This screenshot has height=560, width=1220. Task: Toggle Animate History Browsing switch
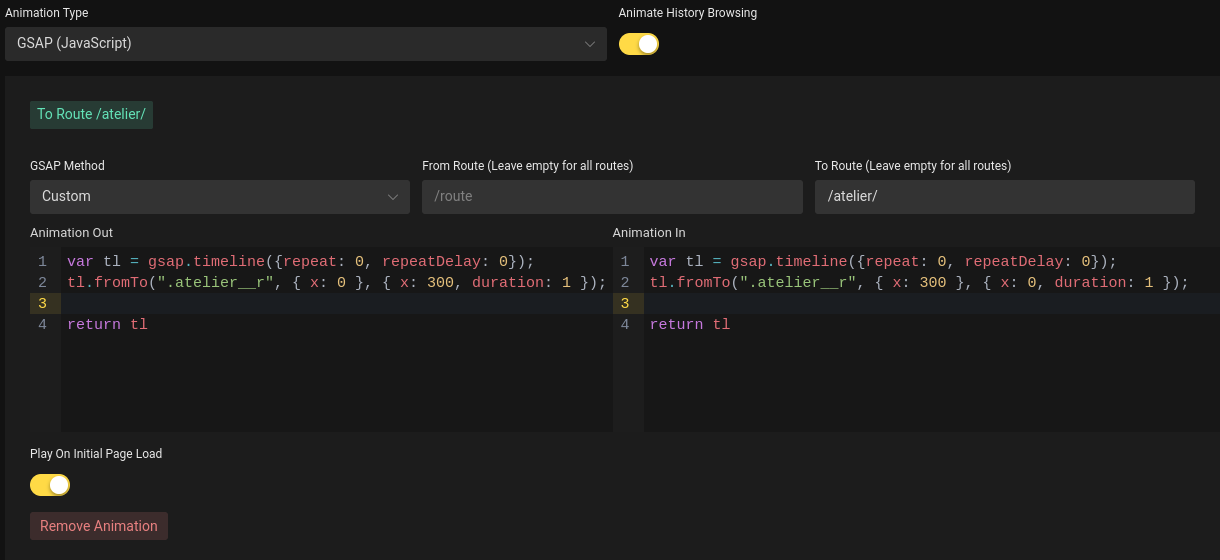click(639, 44)
